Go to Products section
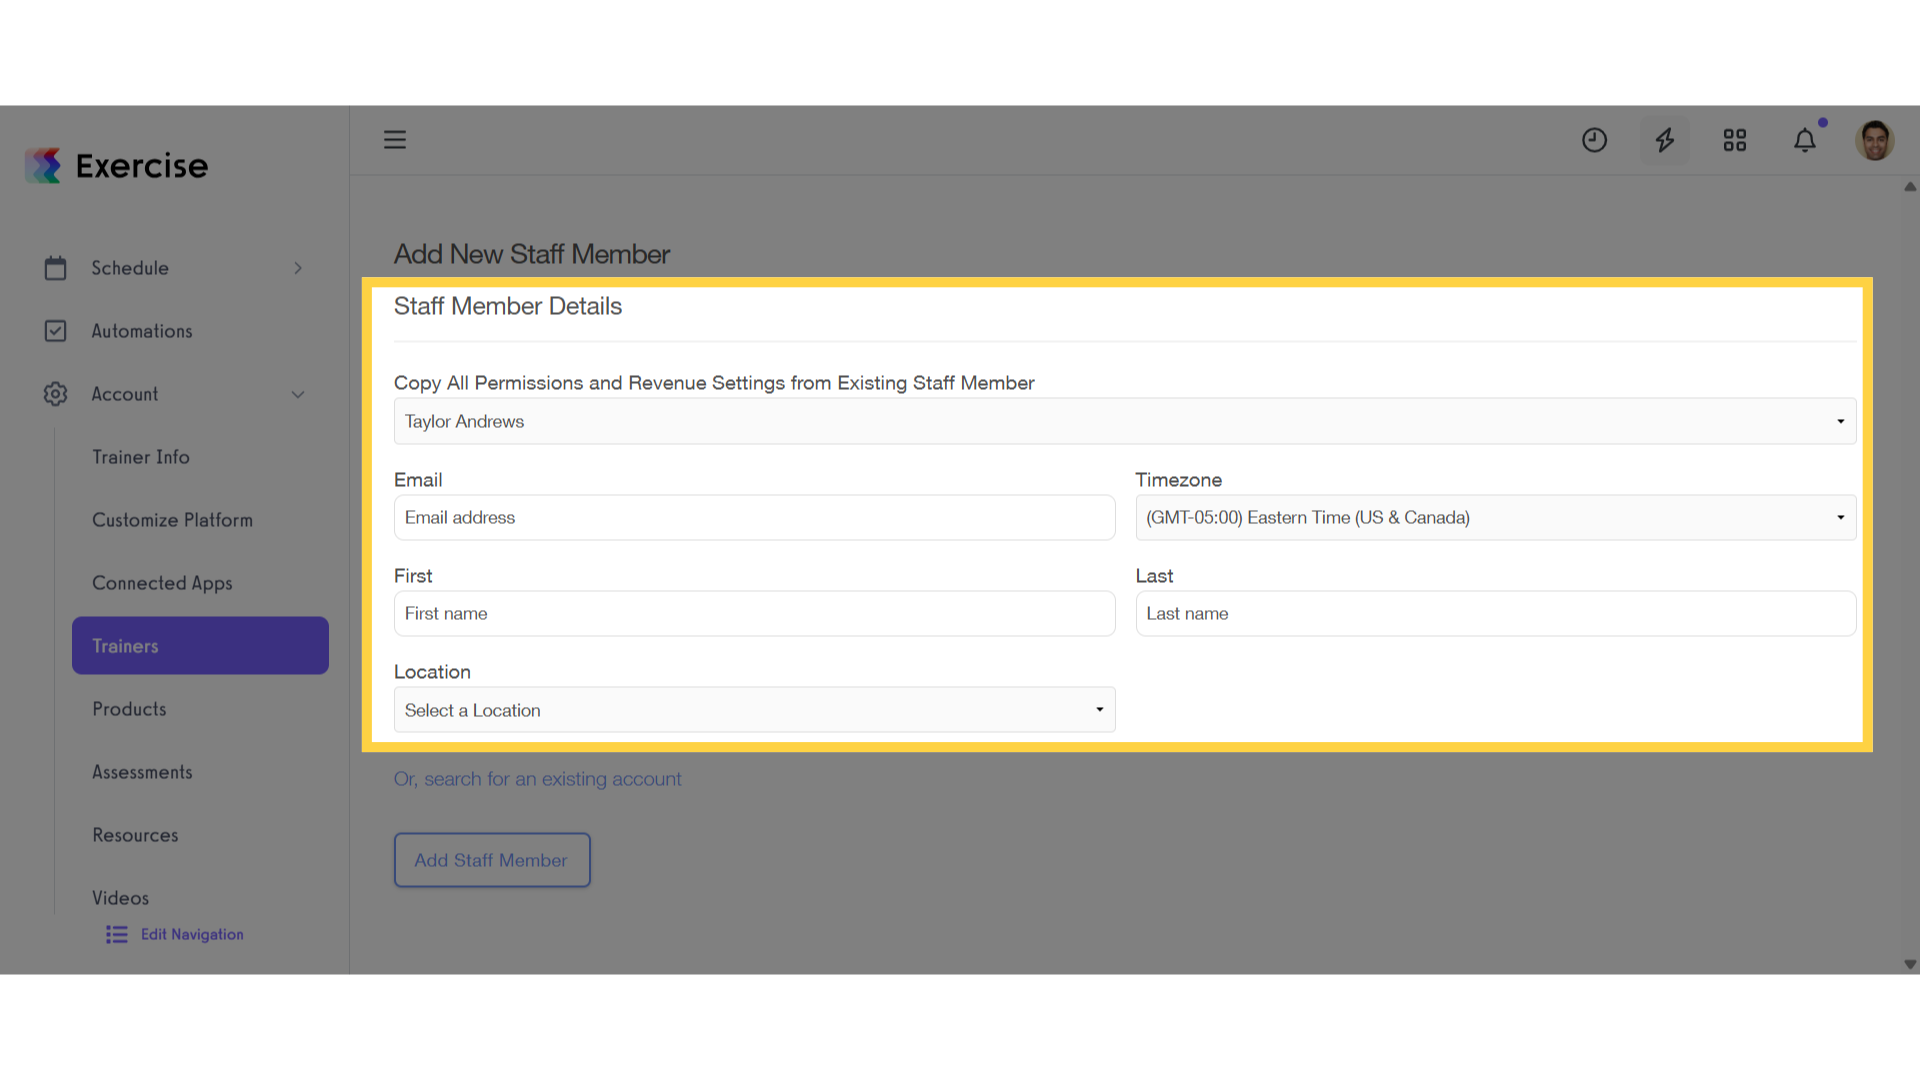This screenshot has width=1920, height=1080. pos(129,709)
